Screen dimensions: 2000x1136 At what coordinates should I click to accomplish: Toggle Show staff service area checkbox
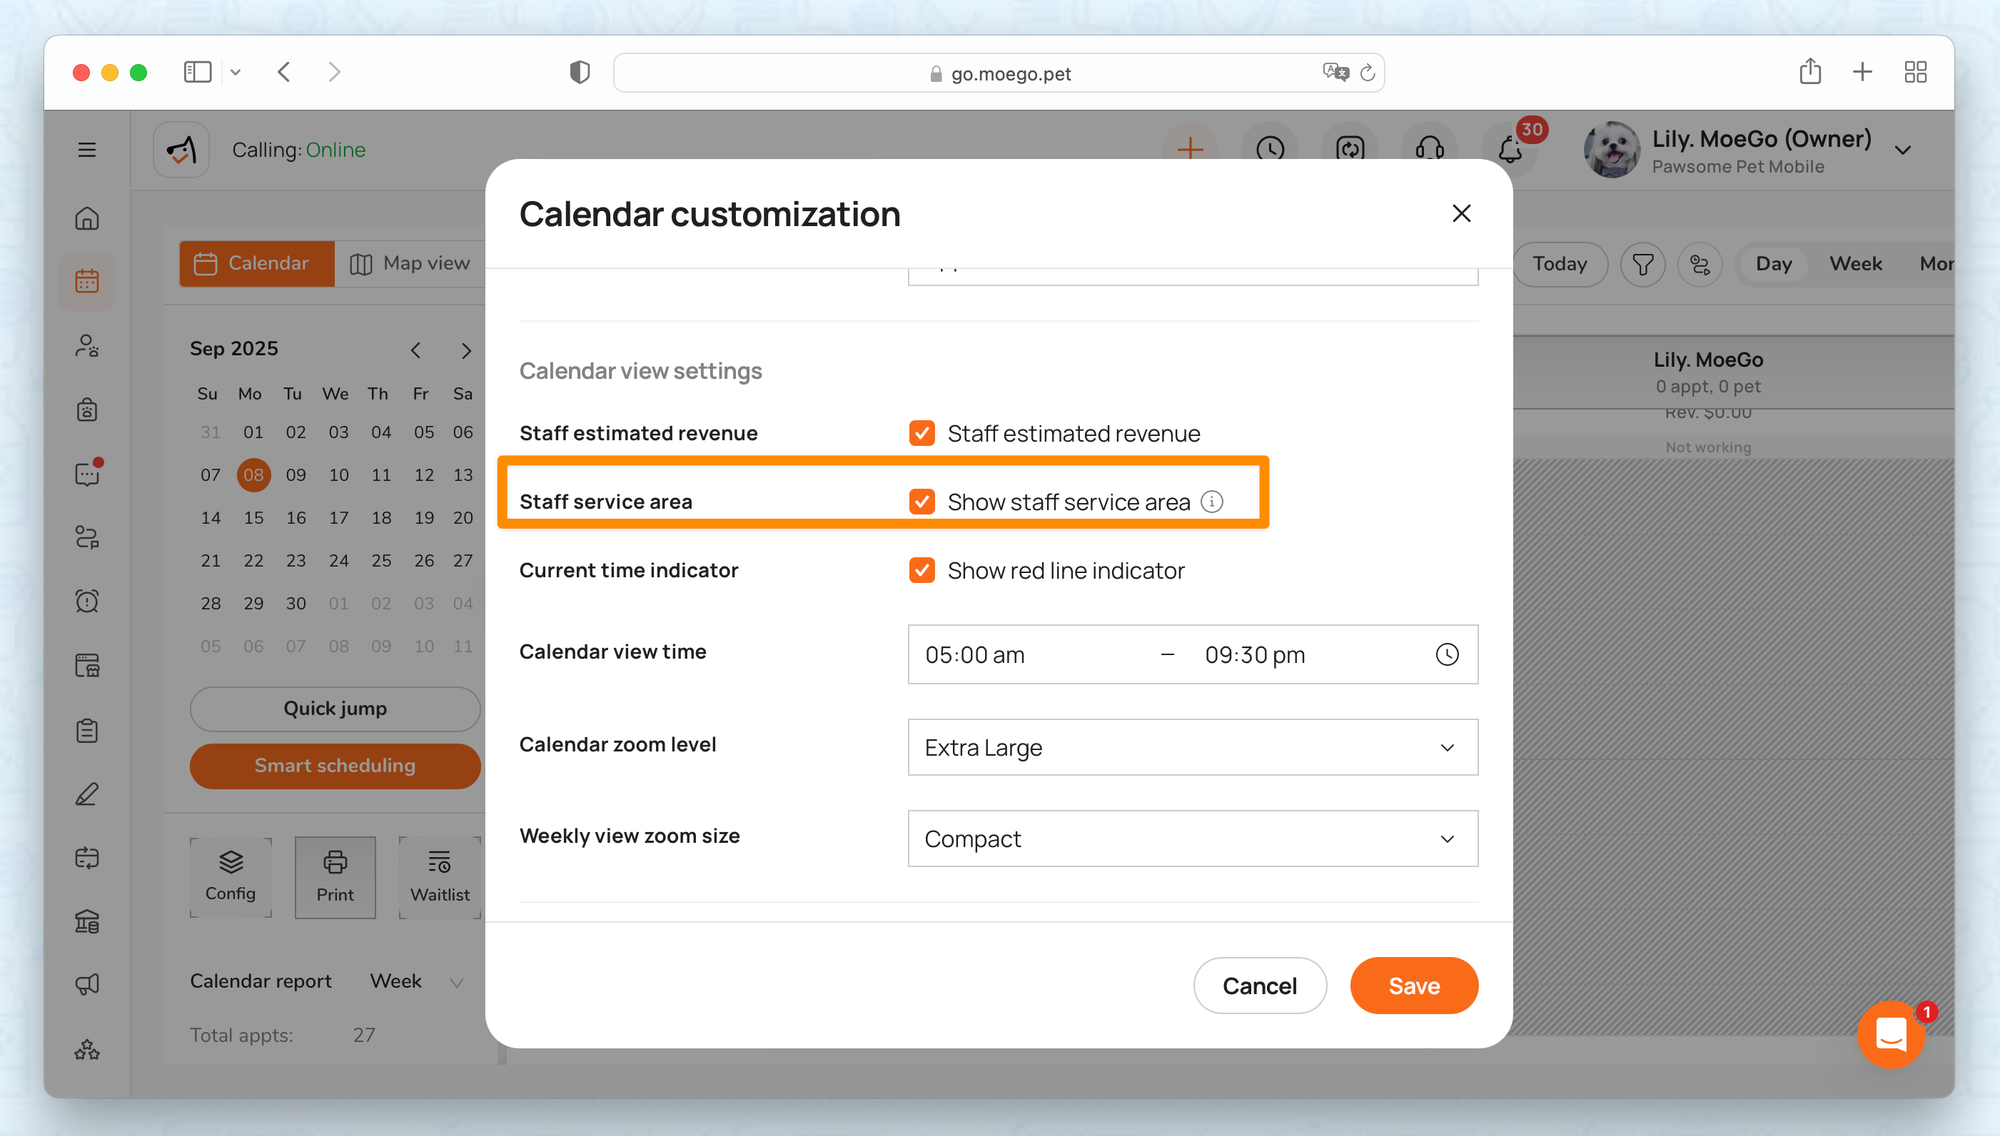tap(922, 502)
